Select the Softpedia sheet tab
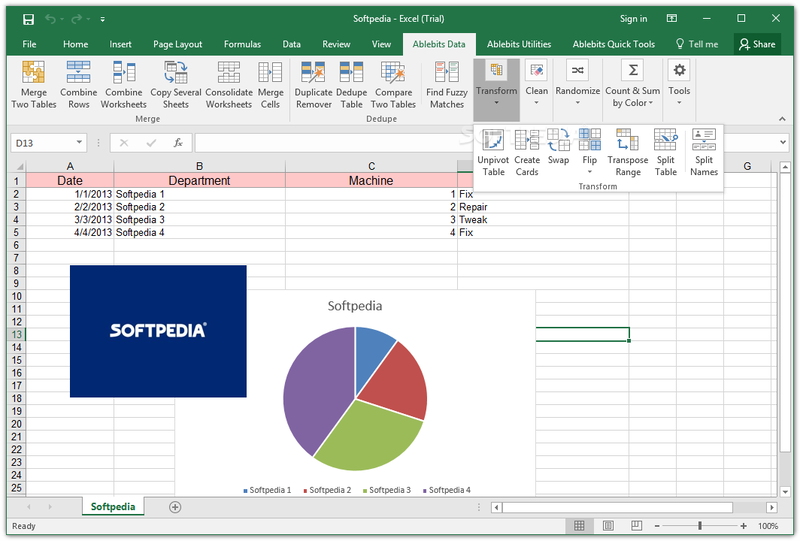Viewport: 800px width, 541px height. point(113,507)
